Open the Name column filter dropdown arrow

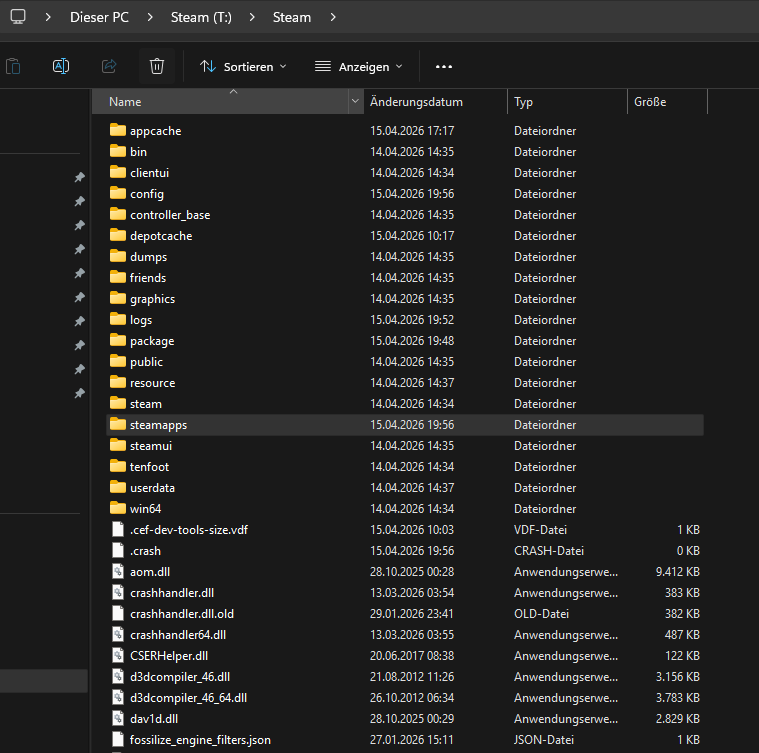pyautogui.click(x=356, y=102)
